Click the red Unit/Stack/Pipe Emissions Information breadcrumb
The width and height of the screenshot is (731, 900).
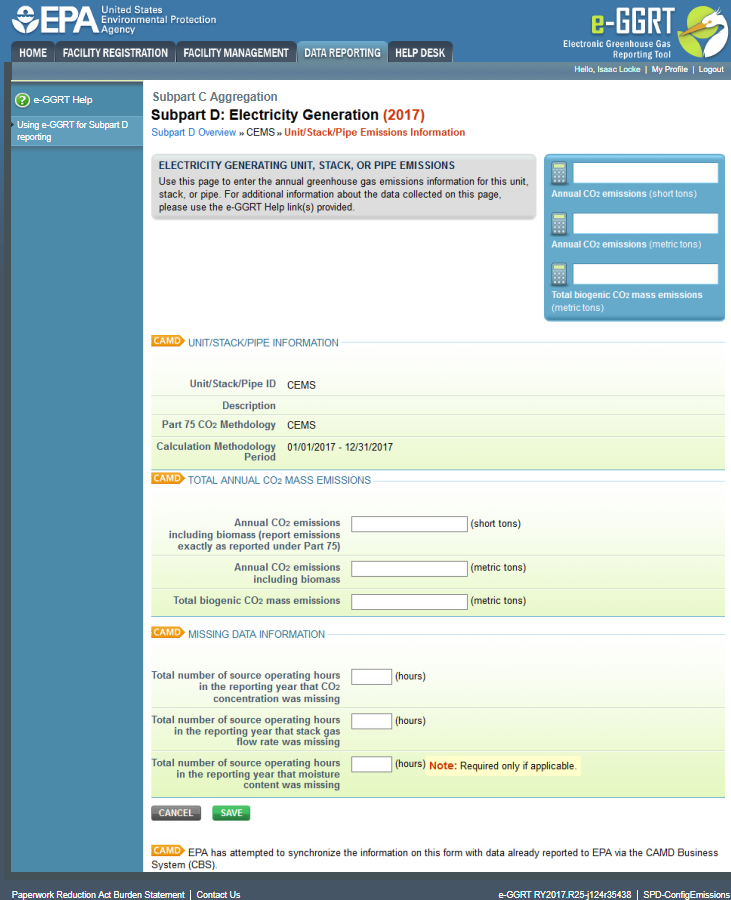pyautogui.click(x=375, y=133)
